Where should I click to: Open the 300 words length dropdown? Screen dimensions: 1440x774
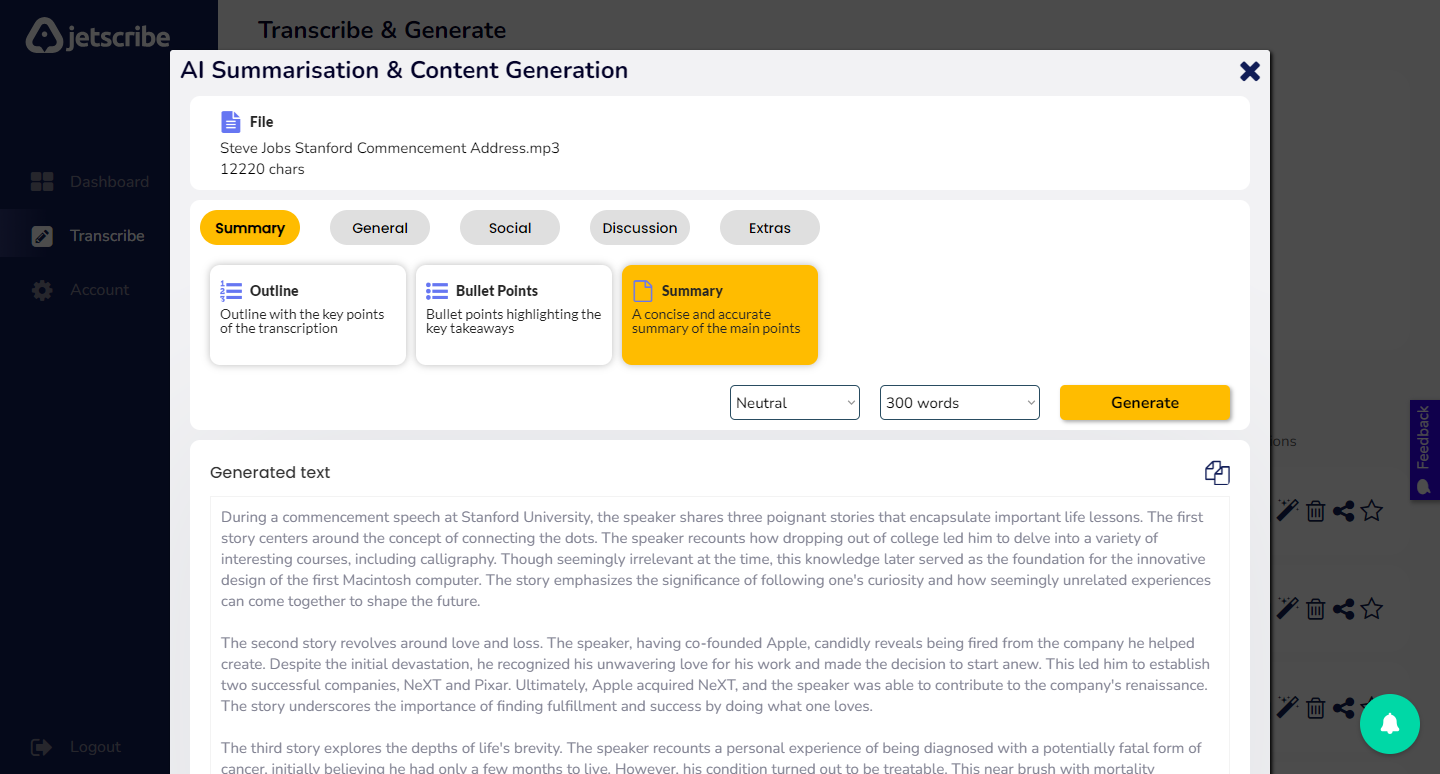tap(960, 403)
